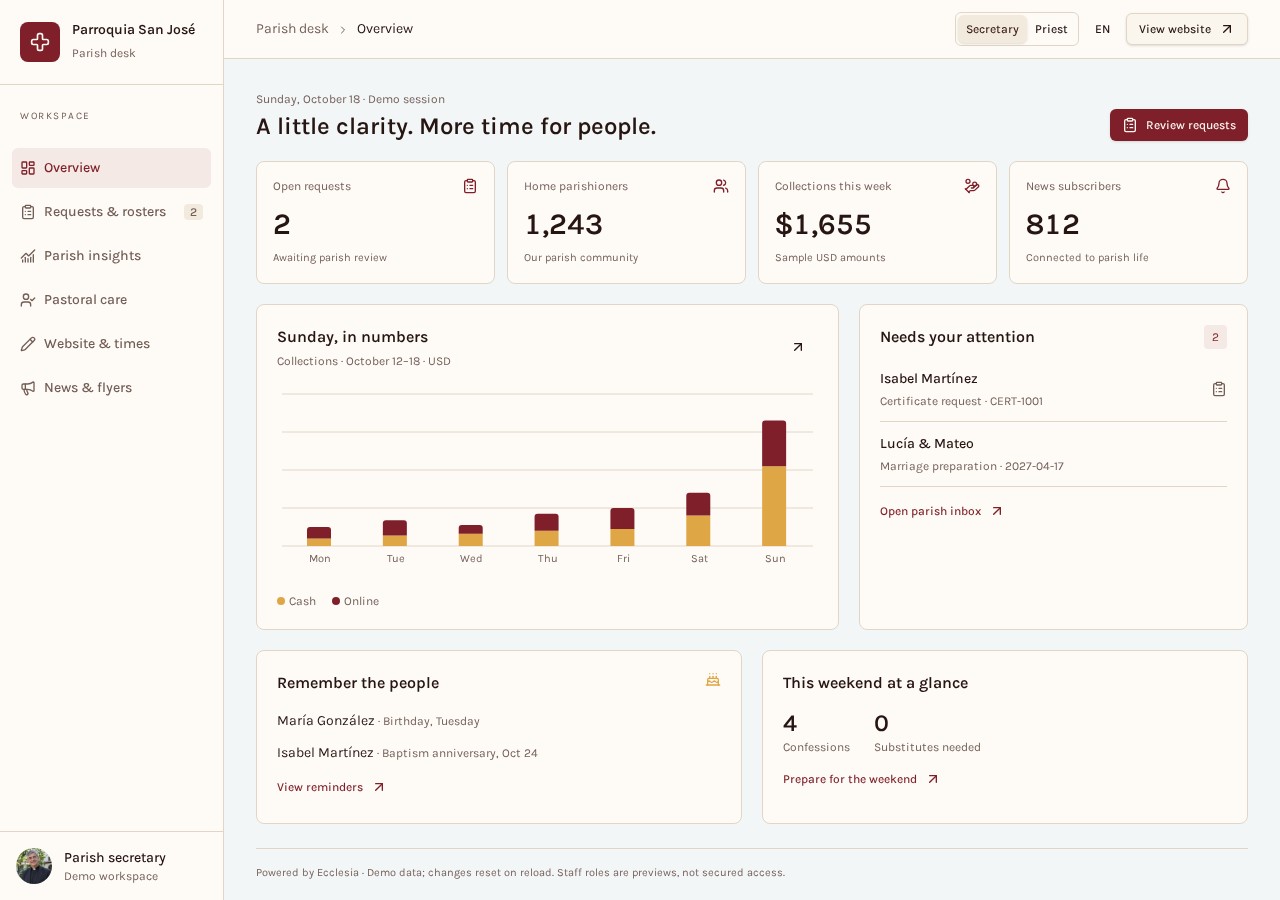Image resolution: width=1280 pixels, height=900 pixels.
Task: Click the Parish secretary avatar photo
Action: click(34, 866)
